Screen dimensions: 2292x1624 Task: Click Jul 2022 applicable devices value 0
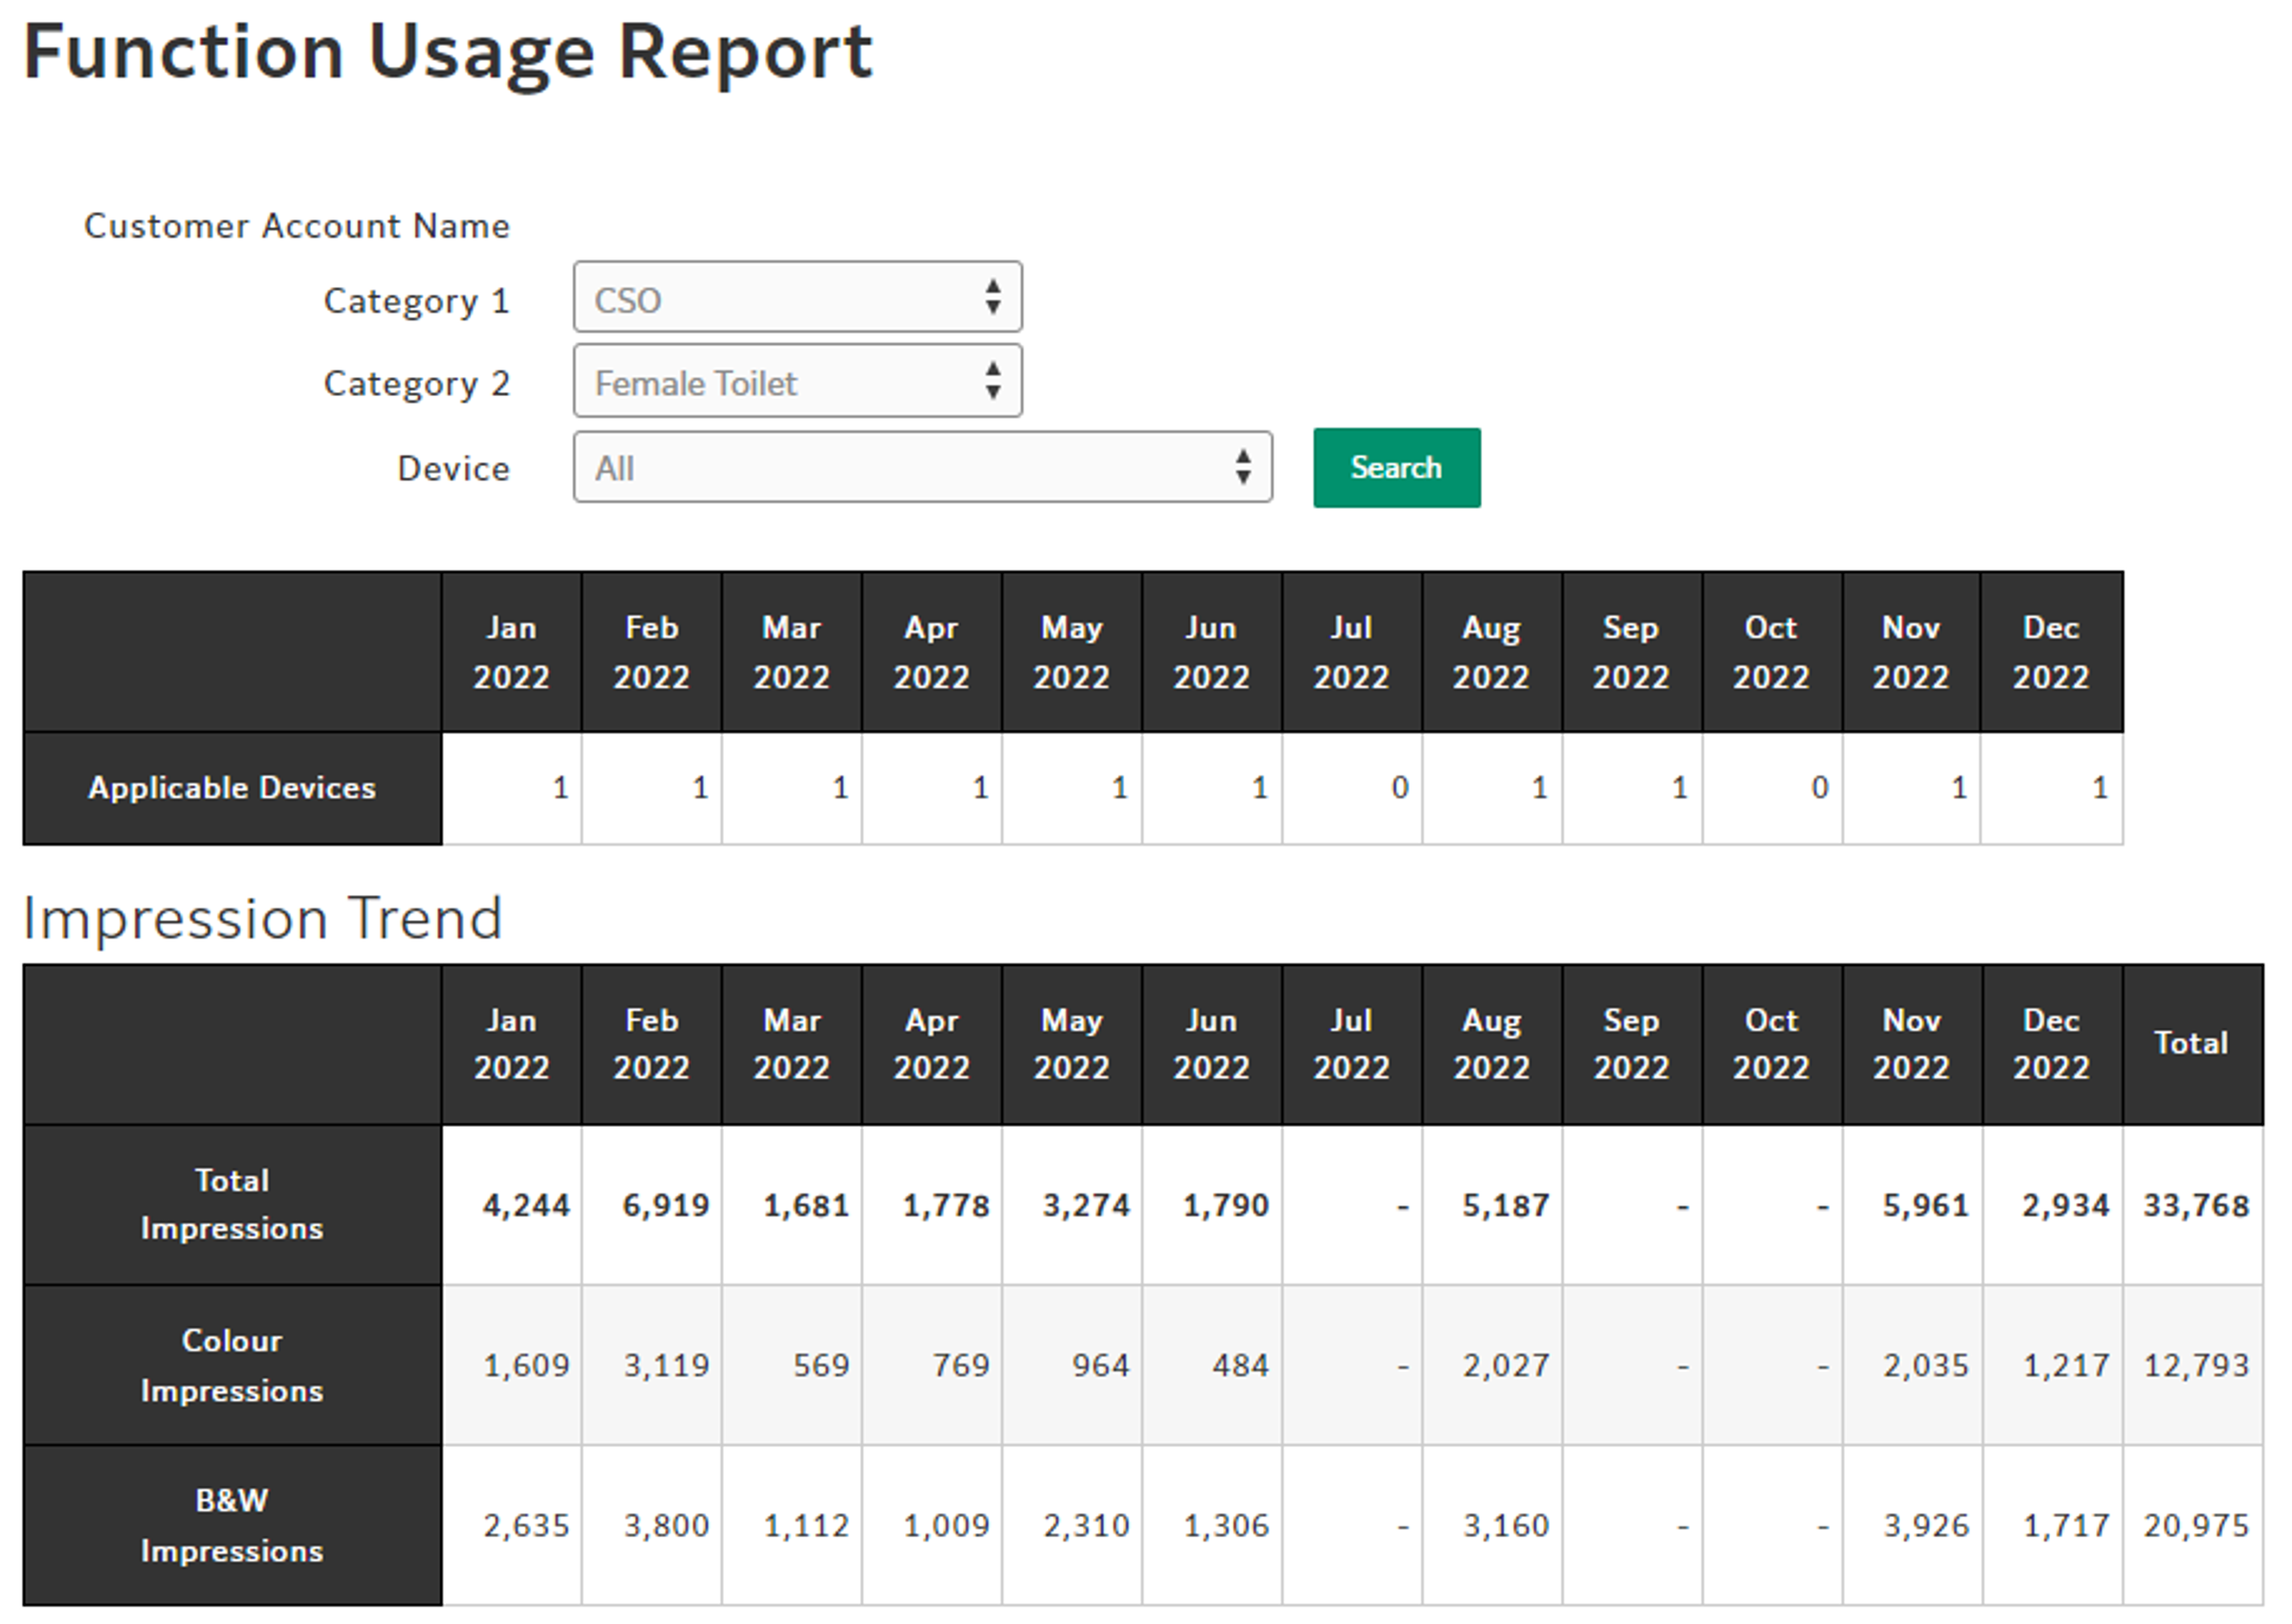point(1399,789)
